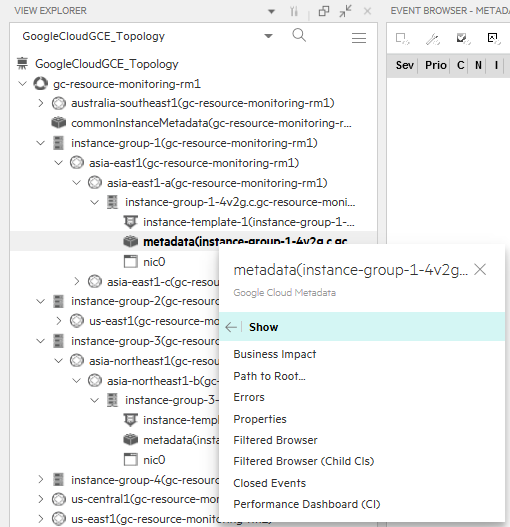Select the asia-east1-c tree row label
Screen dimensions: 510x527
click(x=163, y=282)
